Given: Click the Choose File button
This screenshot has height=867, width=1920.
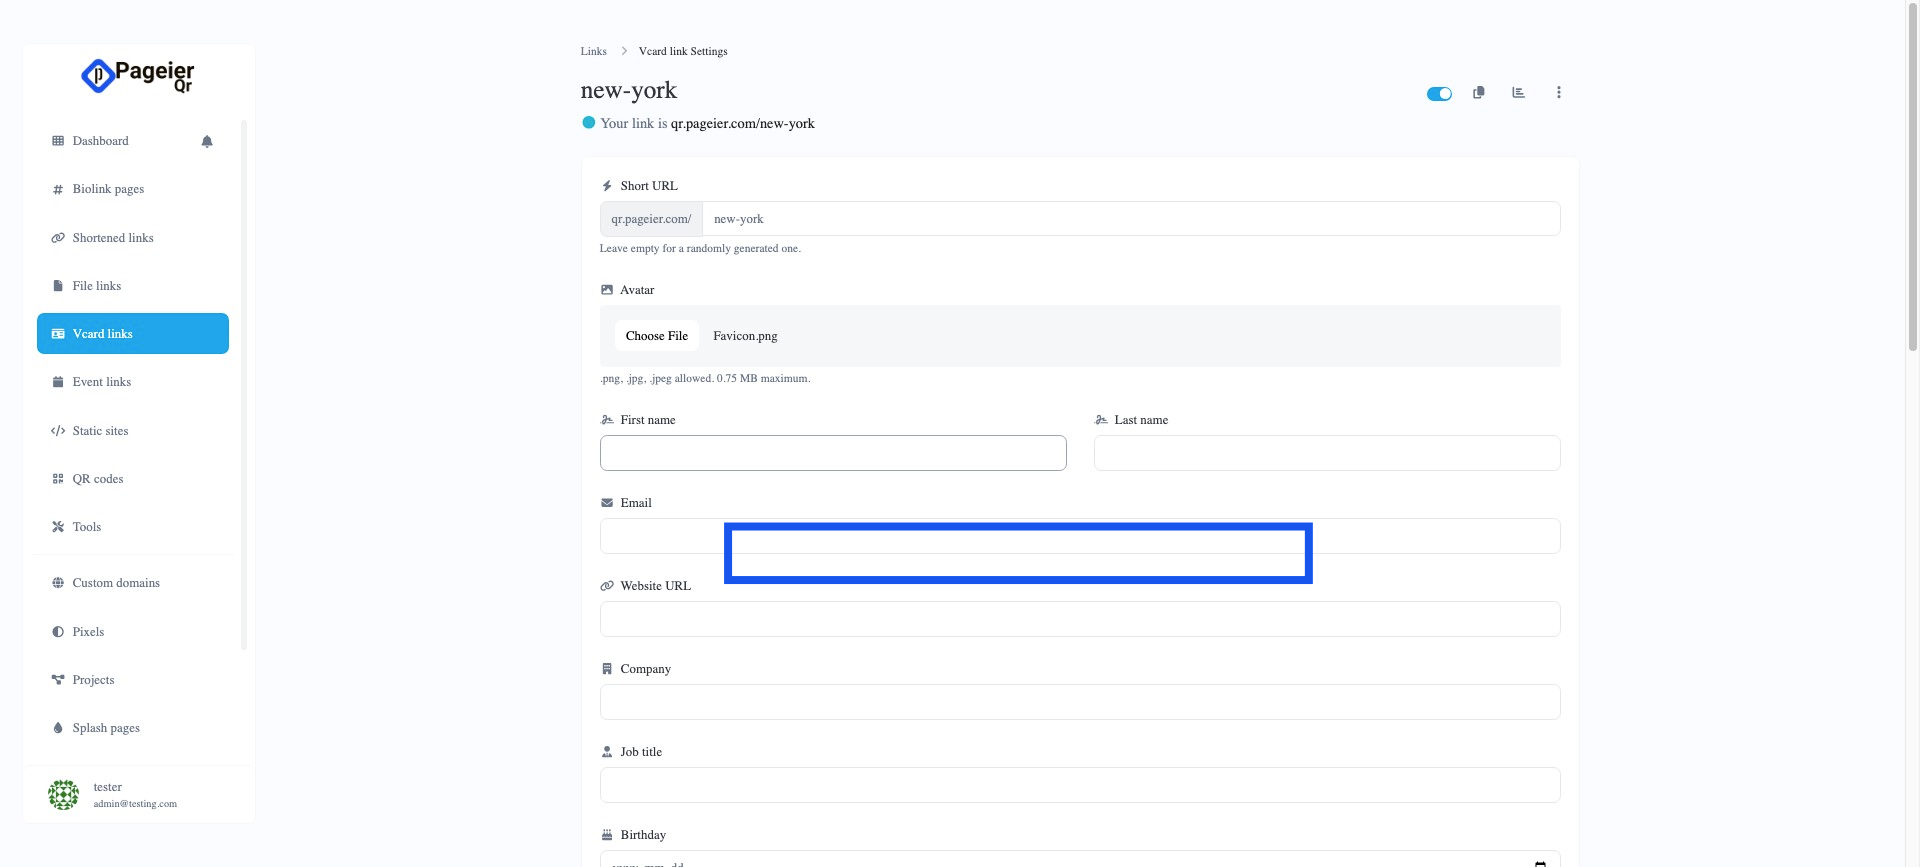Looking at the screenshot, I should [656, 336].
